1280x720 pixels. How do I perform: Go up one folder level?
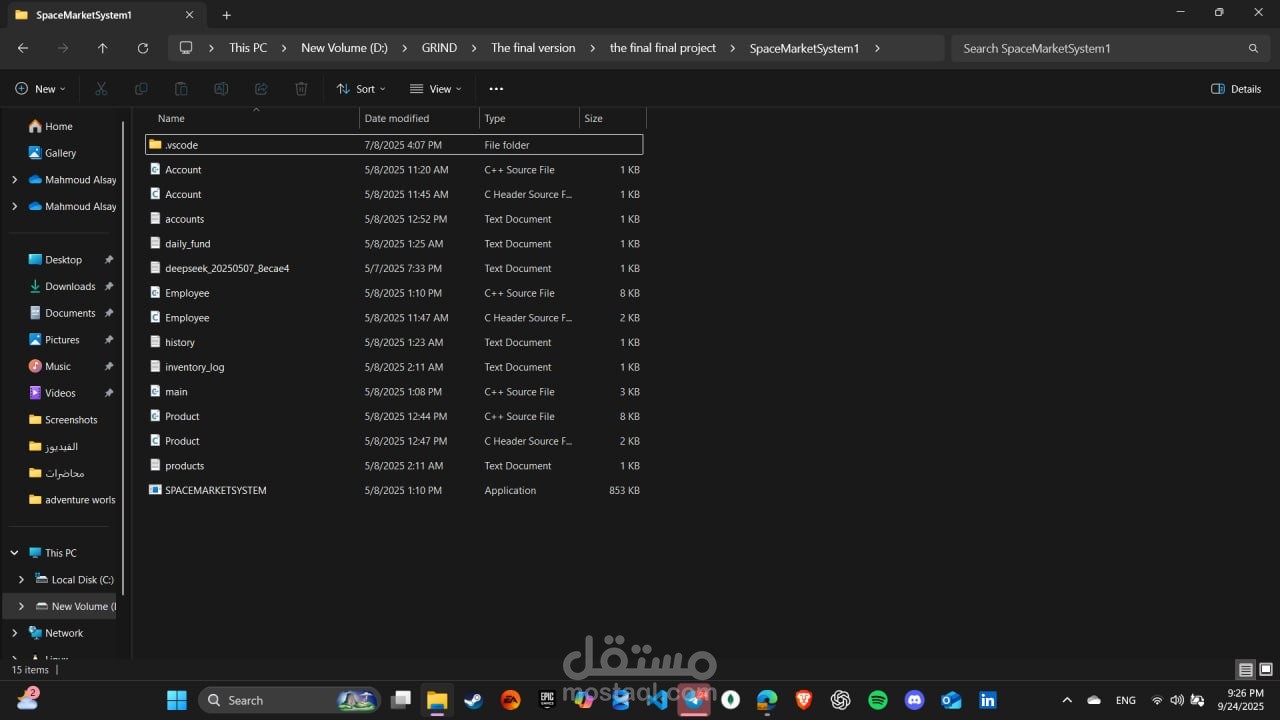pos(102,48)
